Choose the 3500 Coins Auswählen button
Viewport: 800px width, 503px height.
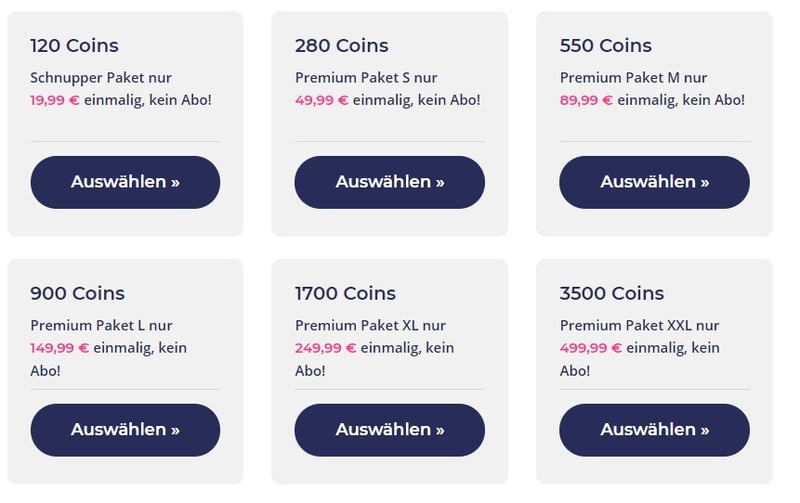pos(654,430)
